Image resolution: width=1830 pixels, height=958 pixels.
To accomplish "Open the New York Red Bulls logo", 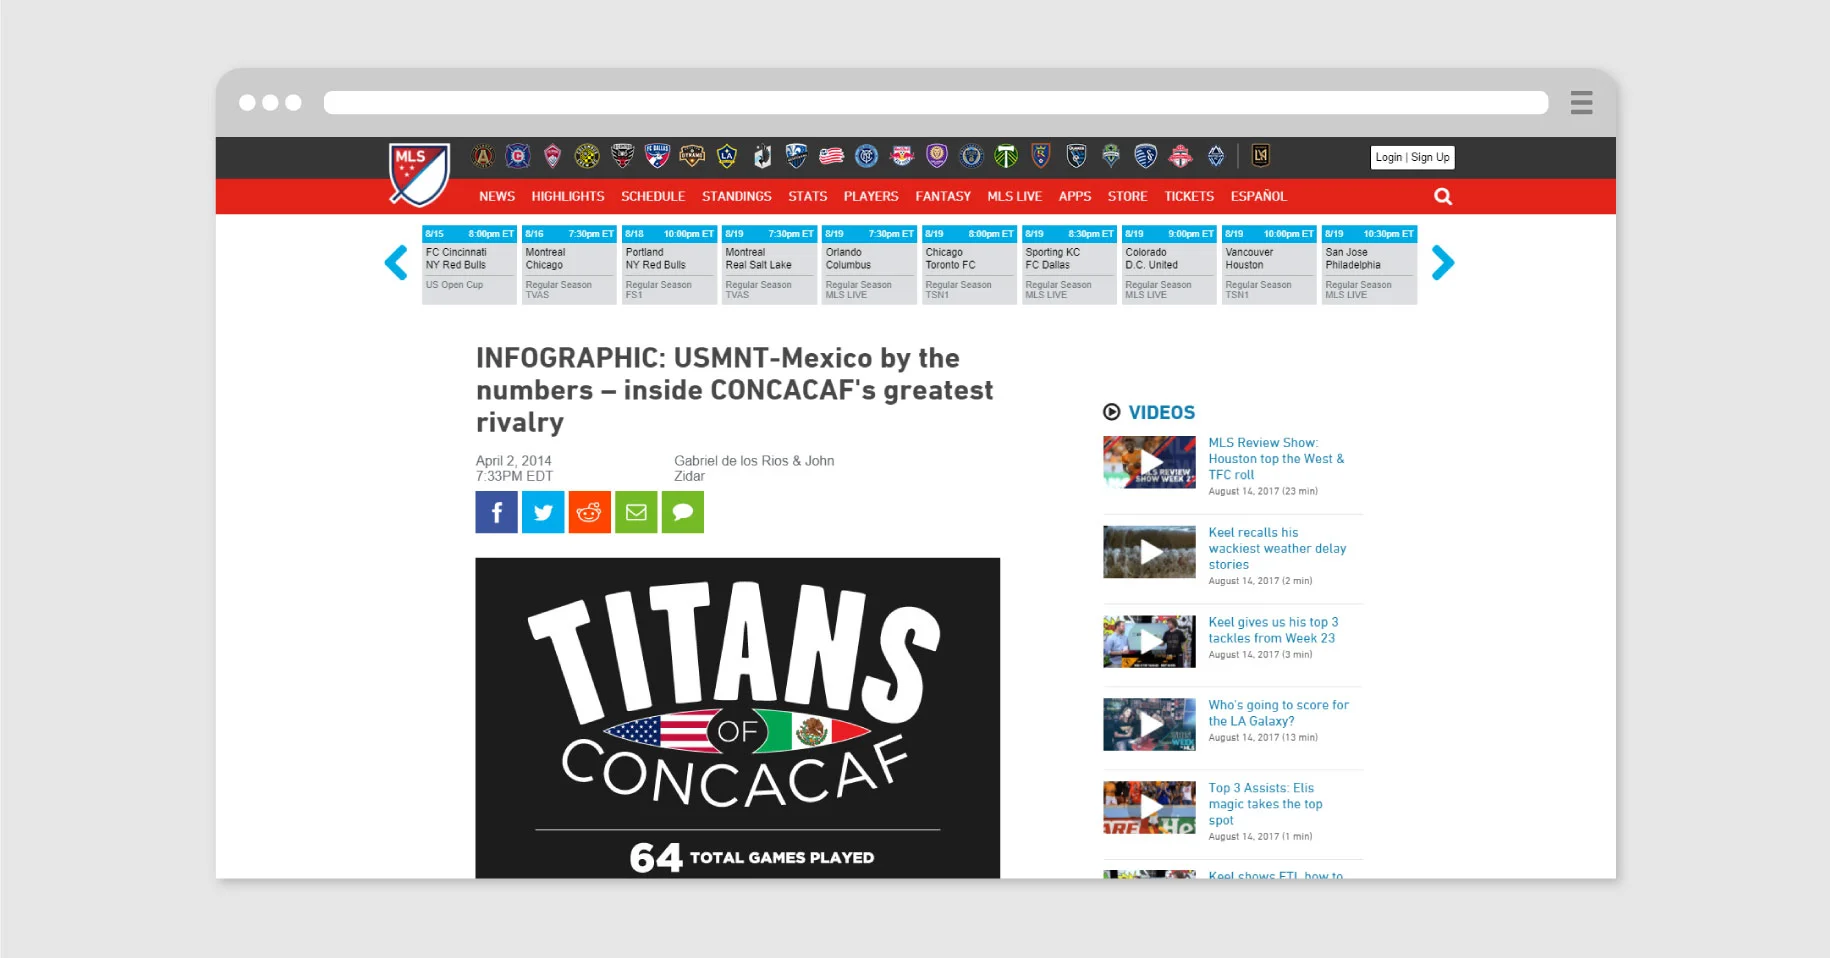I will 902,156.
